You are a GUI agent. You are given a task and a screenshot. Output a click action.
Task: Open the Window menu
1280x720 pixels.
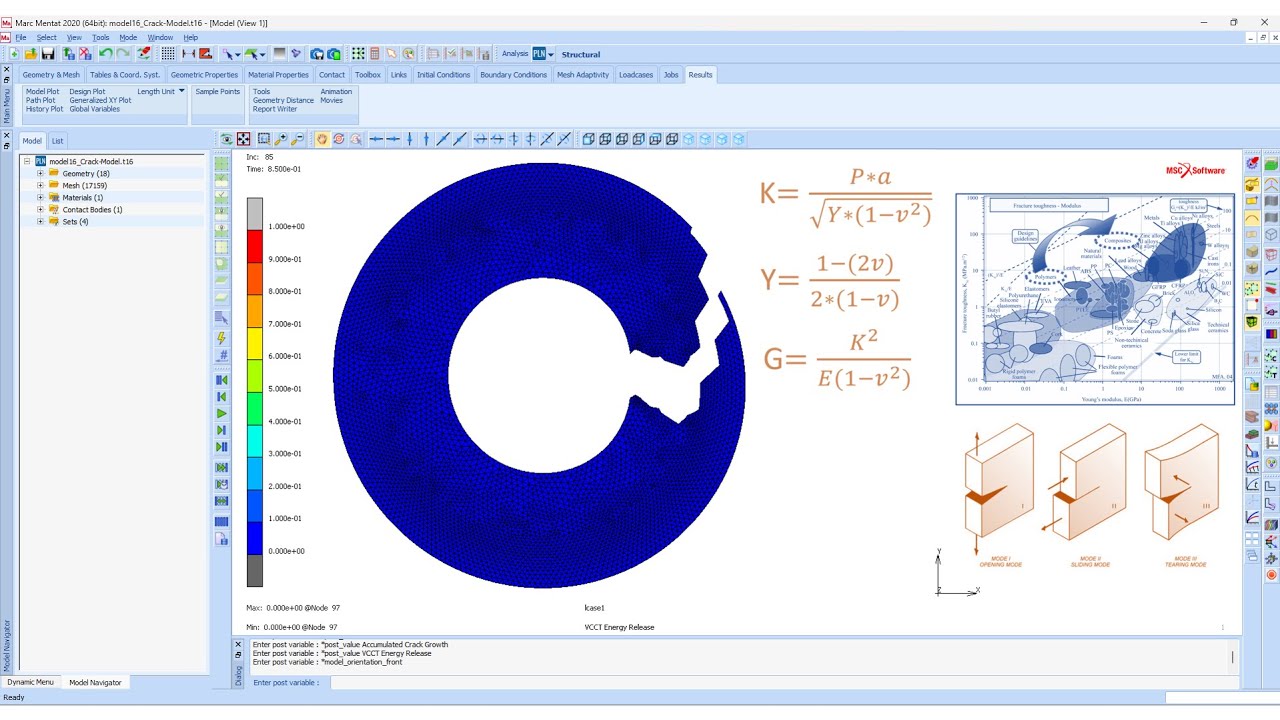click(160, 37)
